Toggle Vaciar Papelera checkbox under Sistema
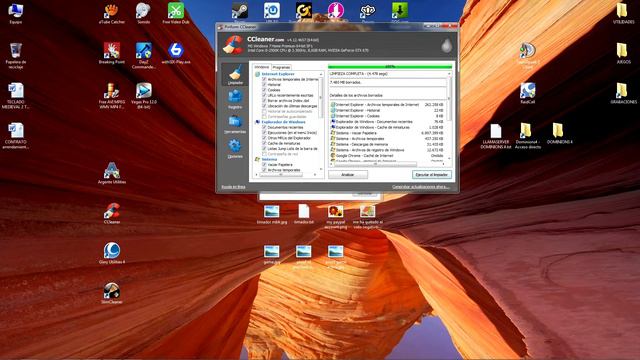Screen dimensions: 640x360 264,164
